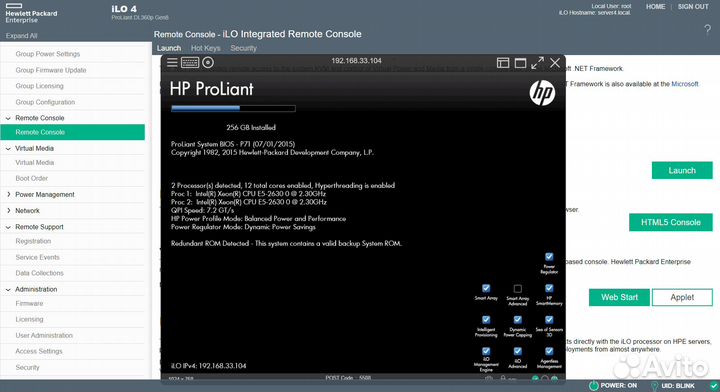Expand the Network sidebar section
Image resolution: width=720 pixels, height=392 pixels.
pyautogui.click(x=8, y=211)
